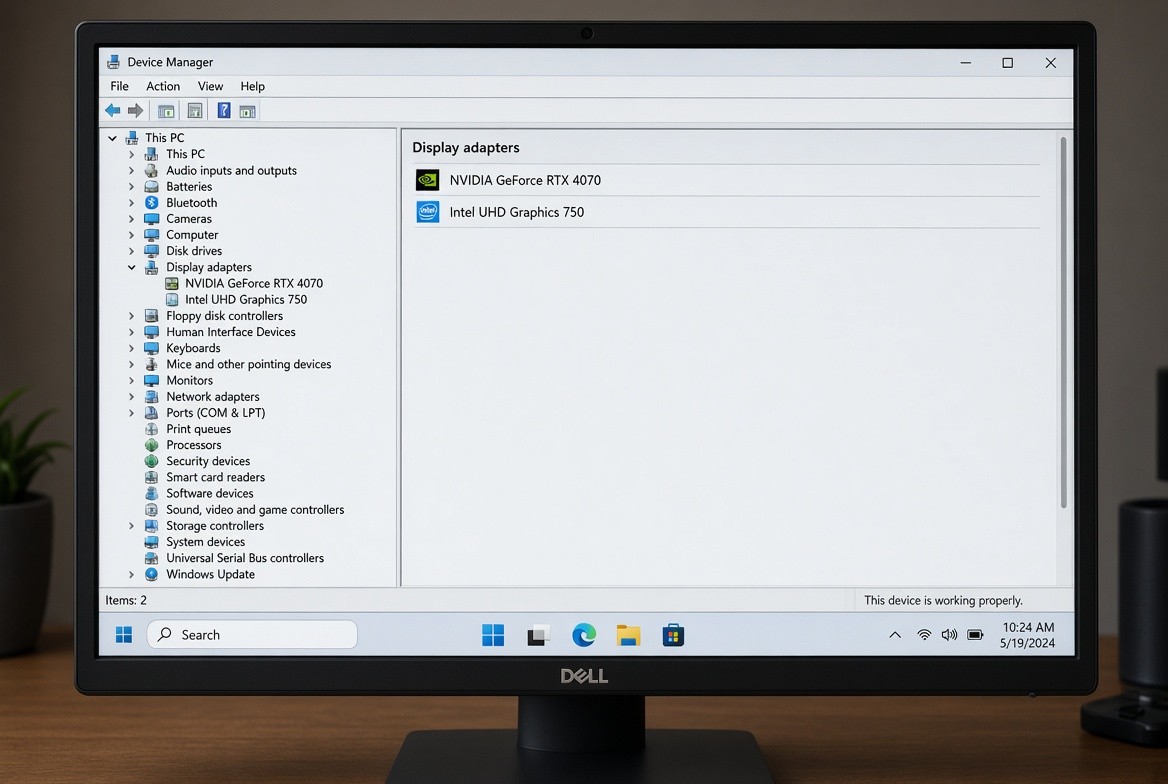Click the blue Back arrow in the toolbar
The height and width of the screenshot is (784, 1168).
point(112,111)
